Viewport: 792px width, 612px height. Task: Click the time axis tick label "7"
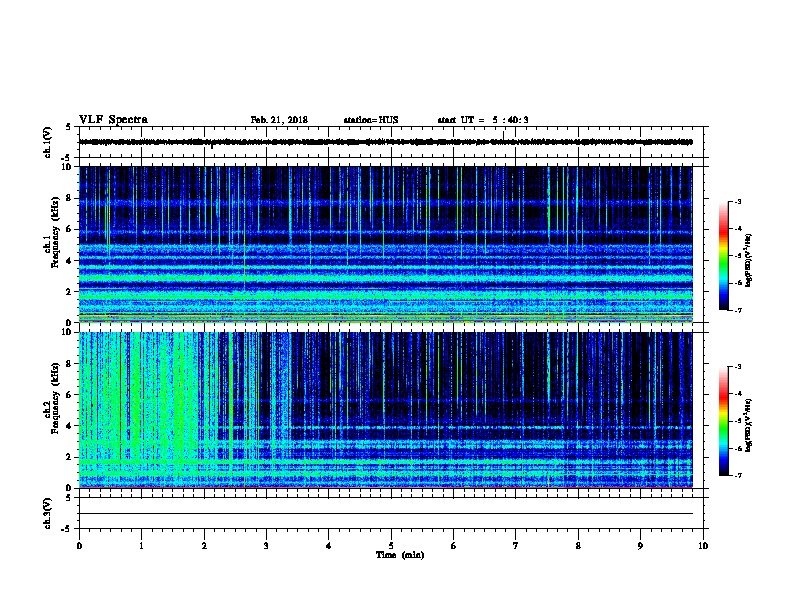click(x=516, y=546)
